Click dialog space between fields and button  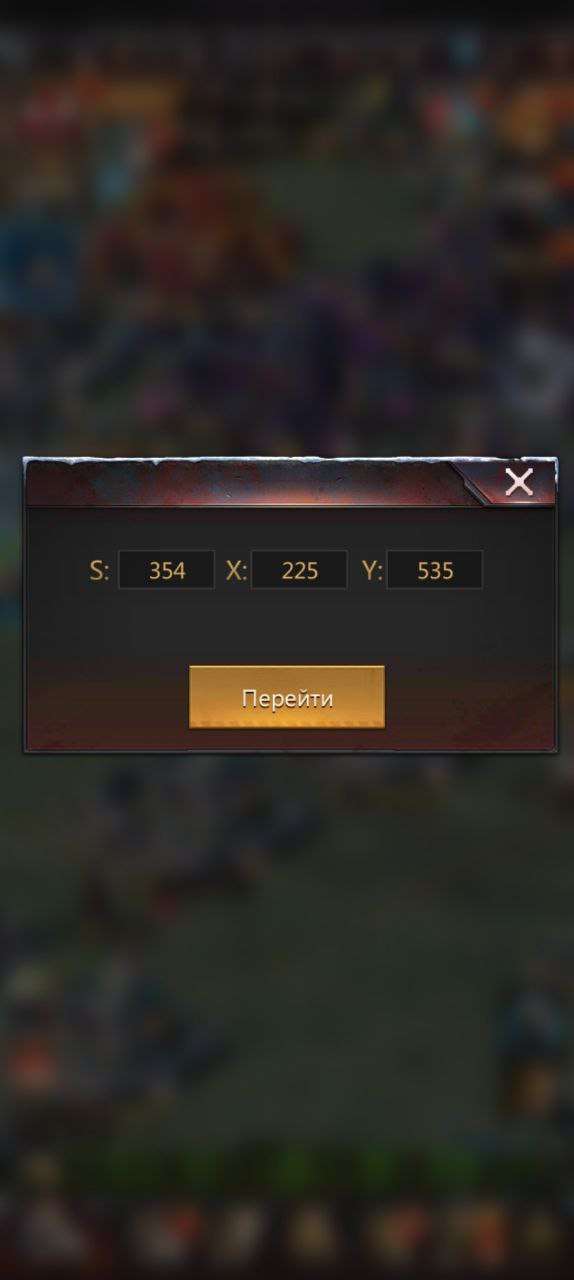coord(287,627)
